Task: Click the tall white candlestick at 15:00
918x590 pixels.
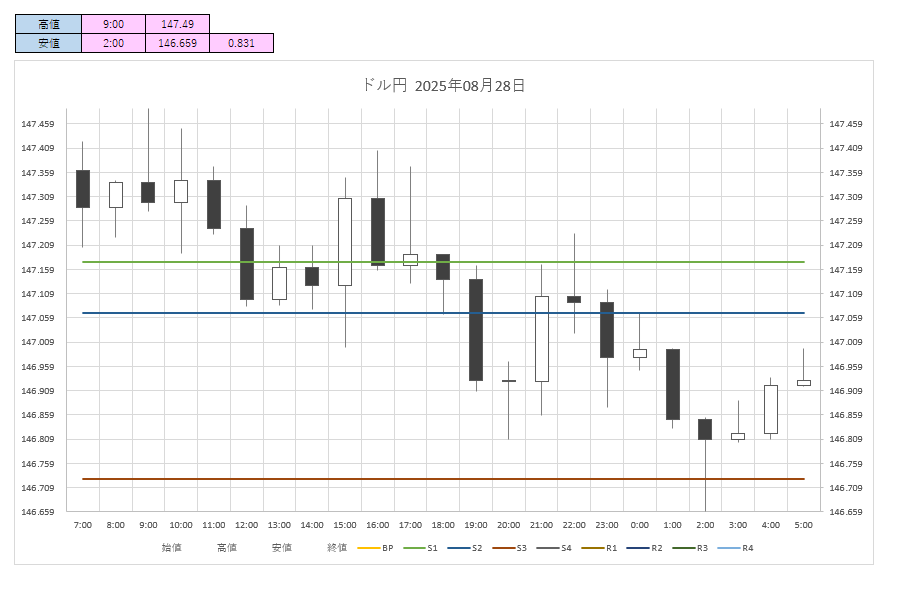Action: (x=345, y=242)
